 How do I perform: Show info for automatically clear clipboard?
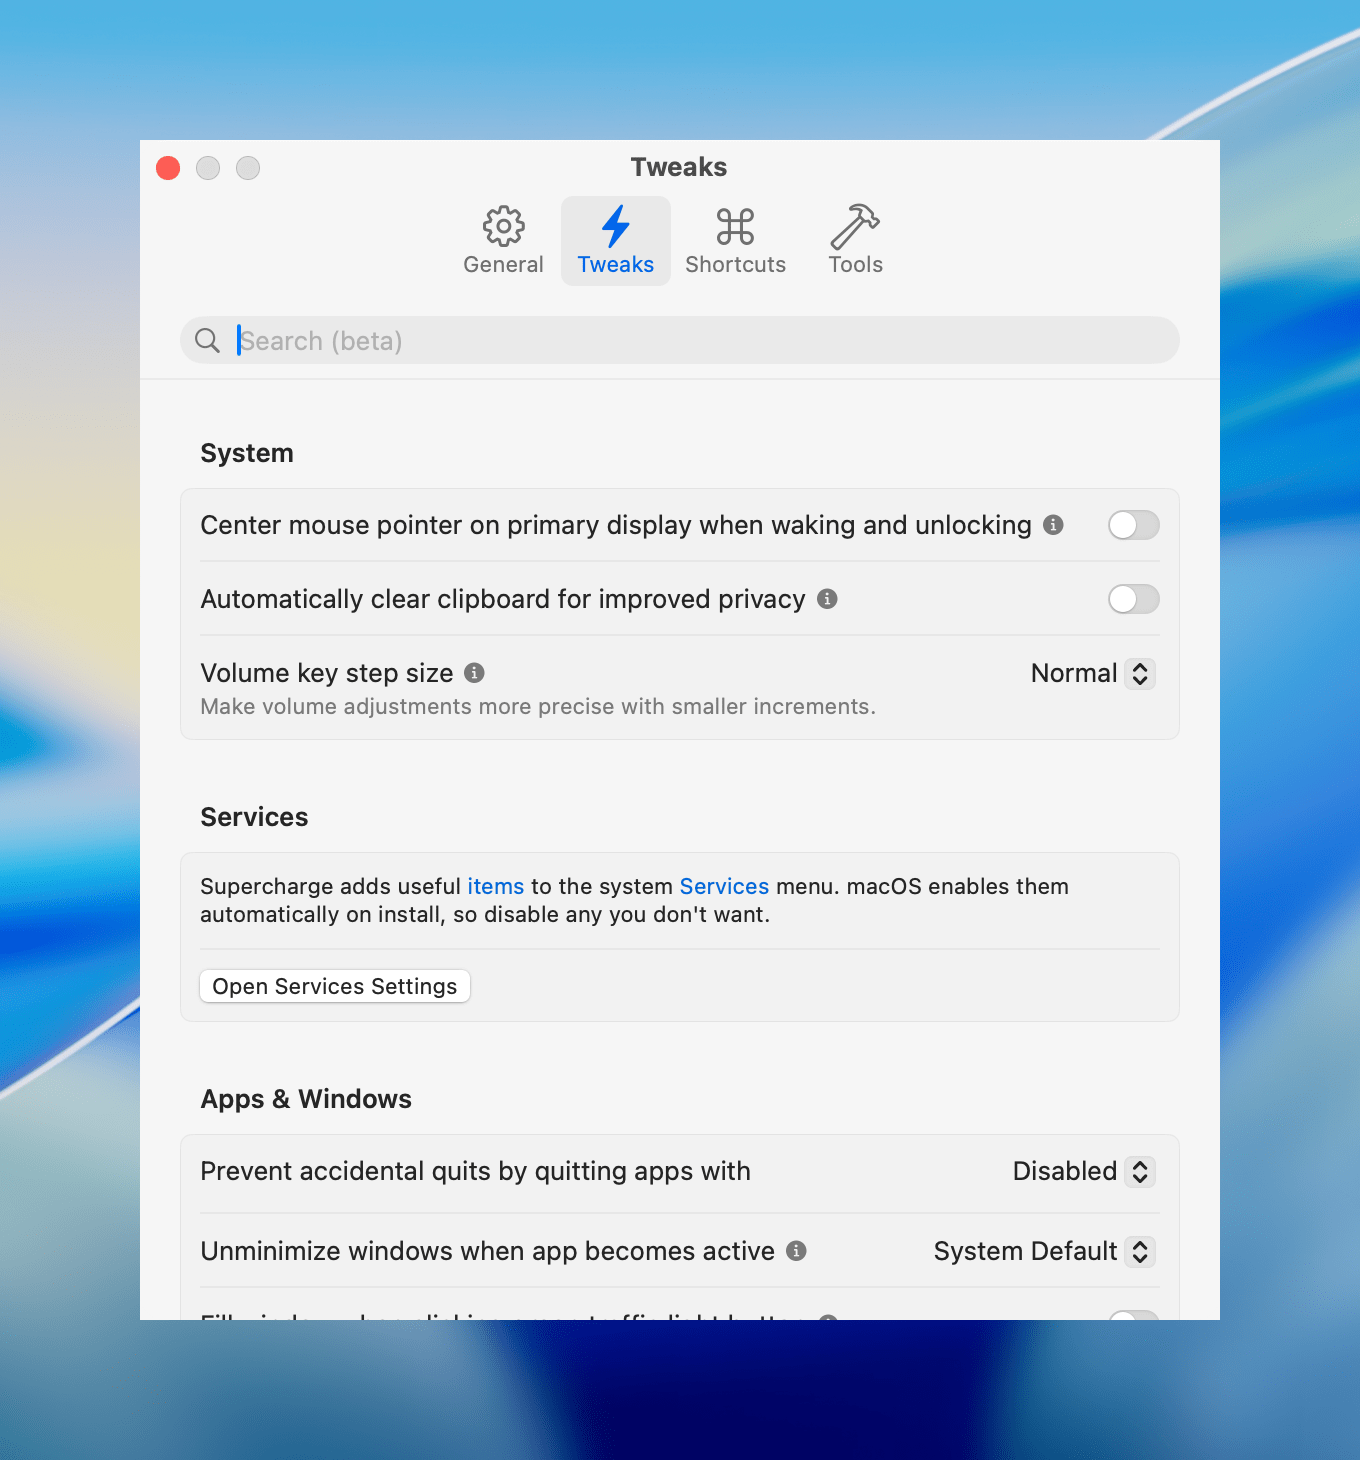point(827,599)
